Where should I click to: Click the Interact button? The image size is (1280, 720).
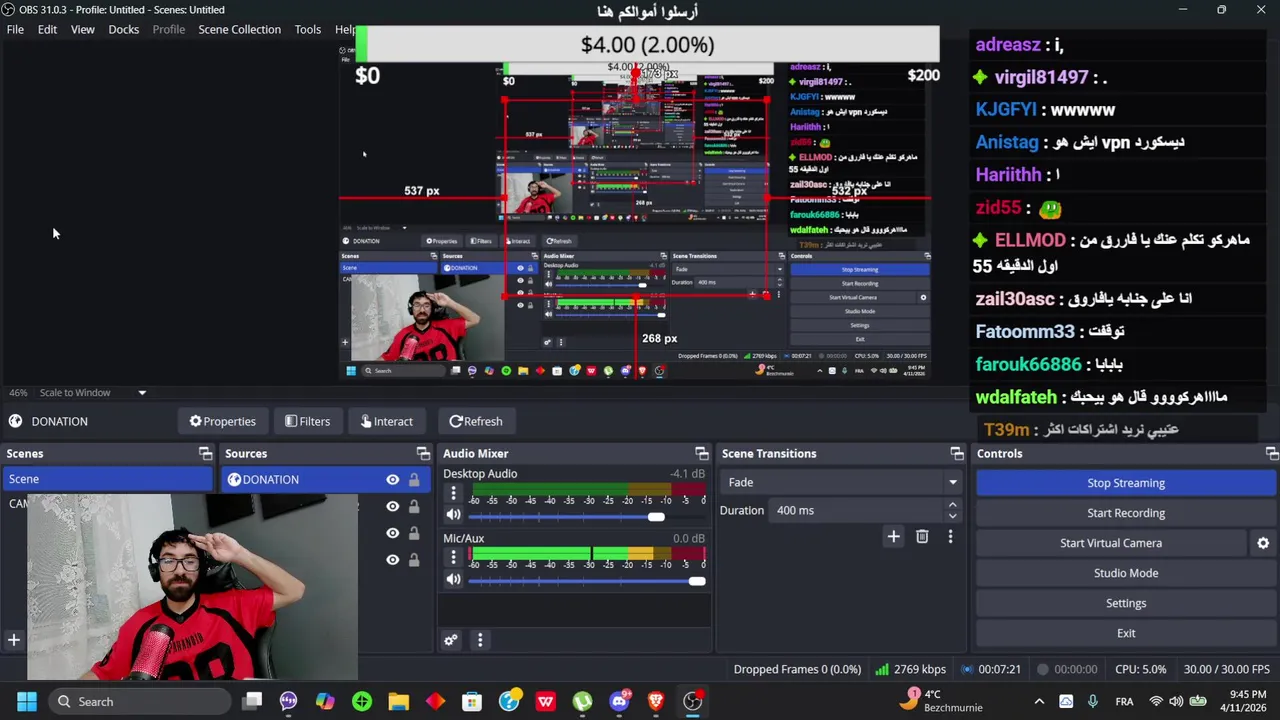(x=386, y=422)
